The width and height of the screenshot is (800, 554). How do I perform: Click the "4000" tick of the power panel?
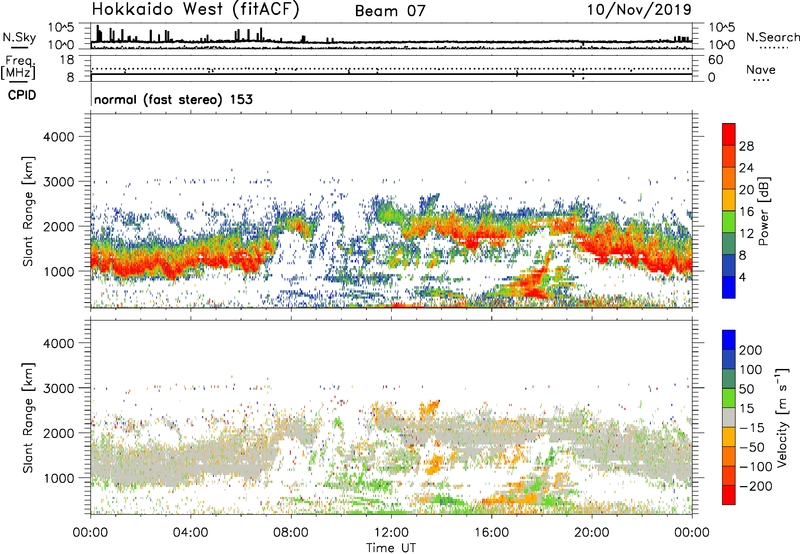pos(58,137)
